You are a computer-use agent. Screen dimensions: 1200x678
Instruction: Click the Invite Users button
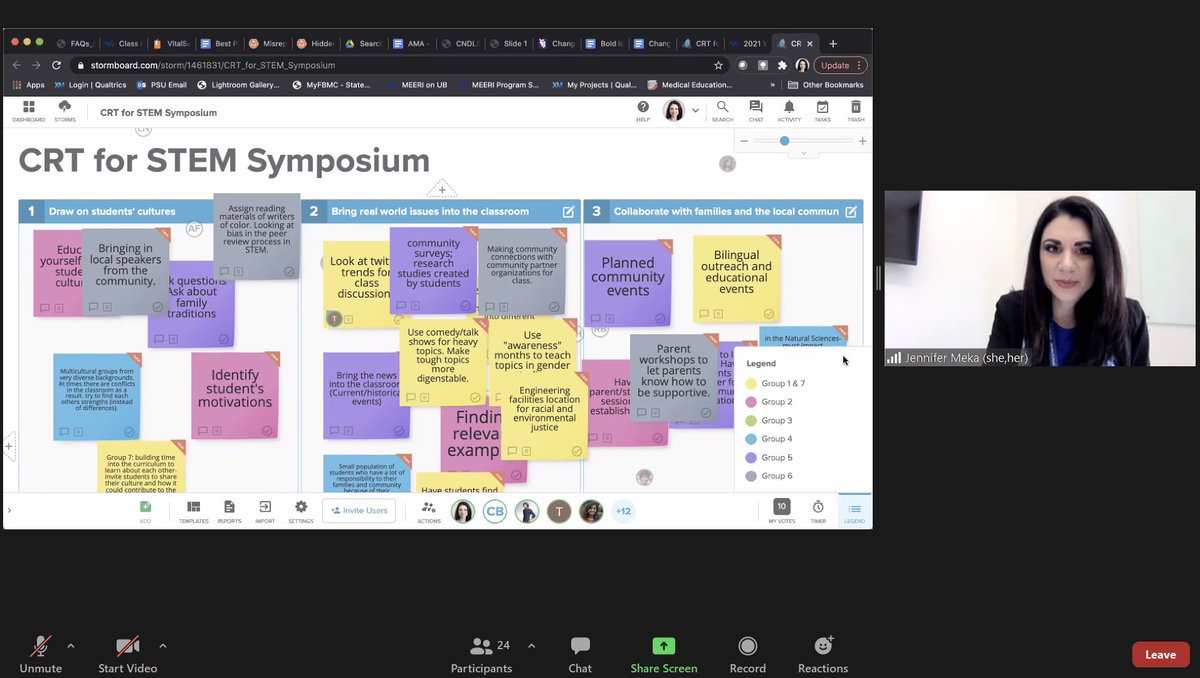[359, 510]
